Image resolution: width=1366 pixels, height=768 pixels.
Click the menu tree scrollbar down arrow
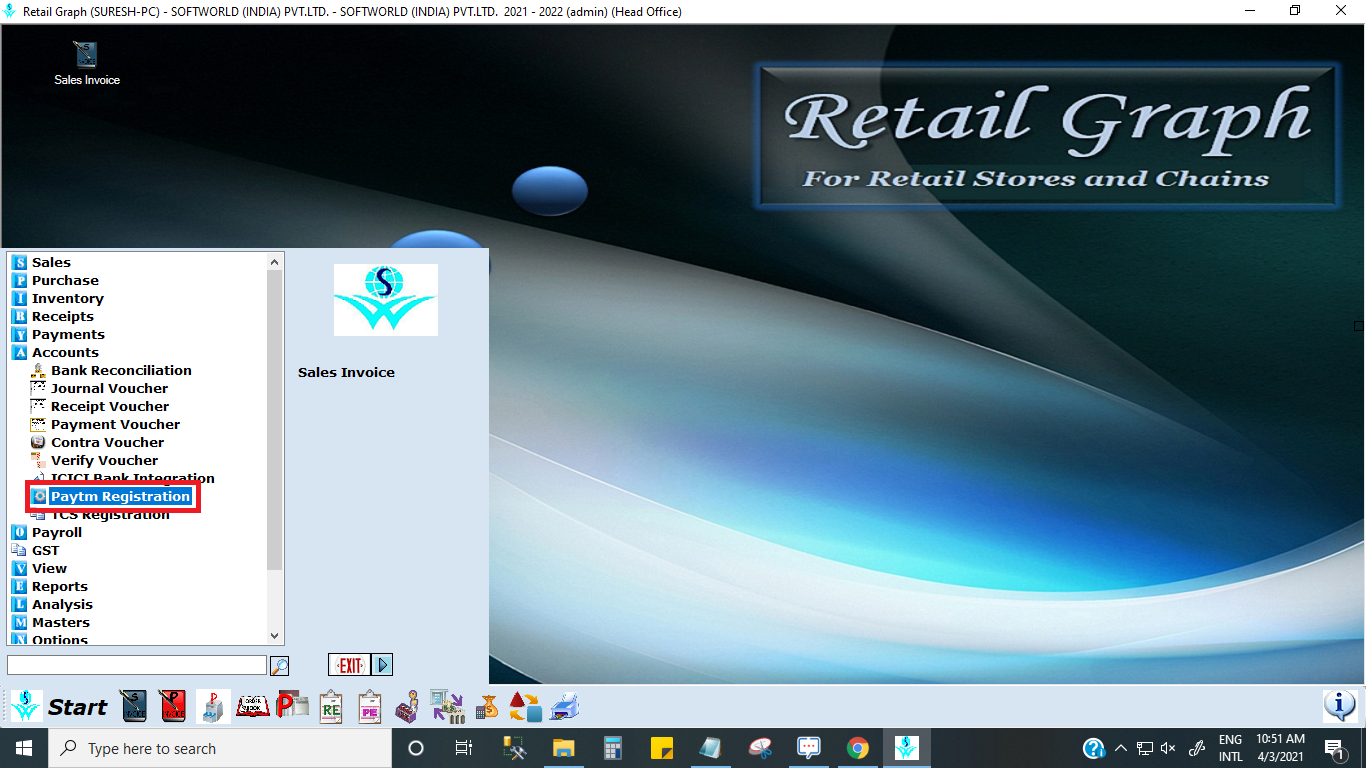275,635
